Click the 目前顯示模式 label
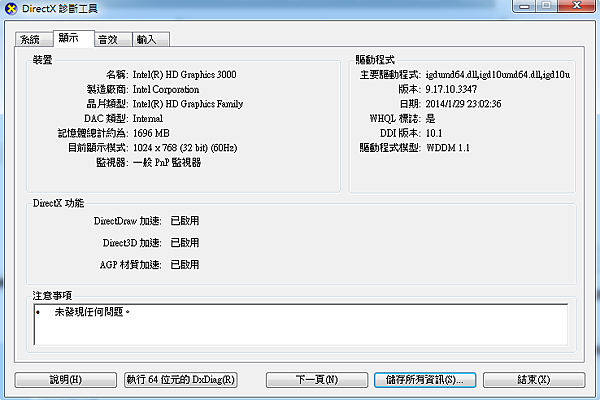Screen dimensions: 600x400 pyautogui.click(x=98, y=148)
